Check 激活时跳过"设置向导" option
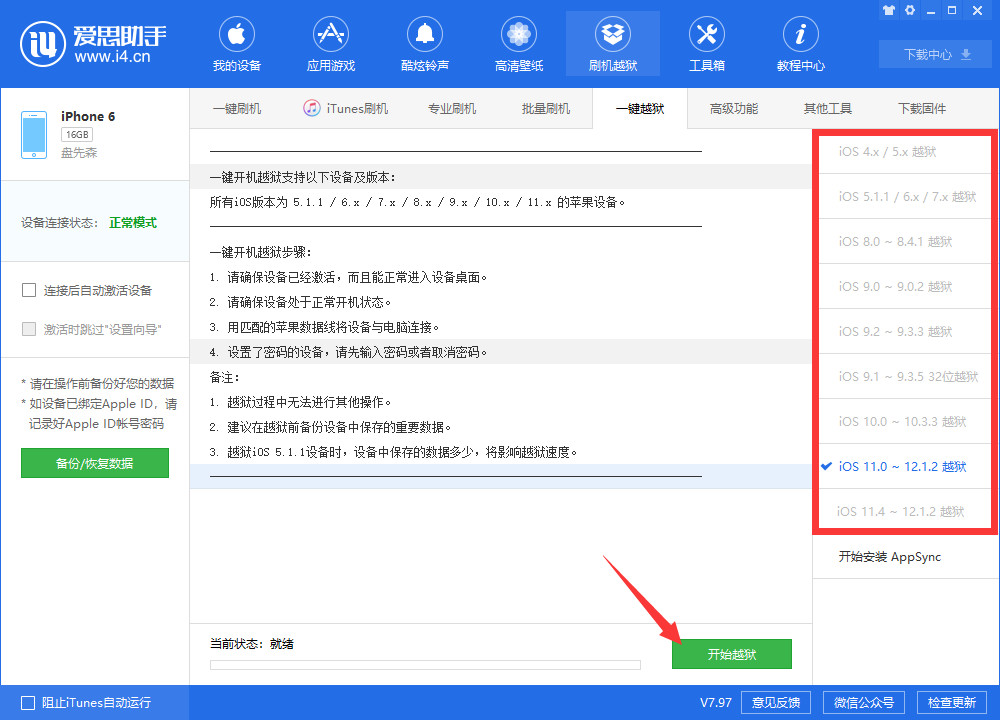 pyautogui.click(x=29, y=329)
